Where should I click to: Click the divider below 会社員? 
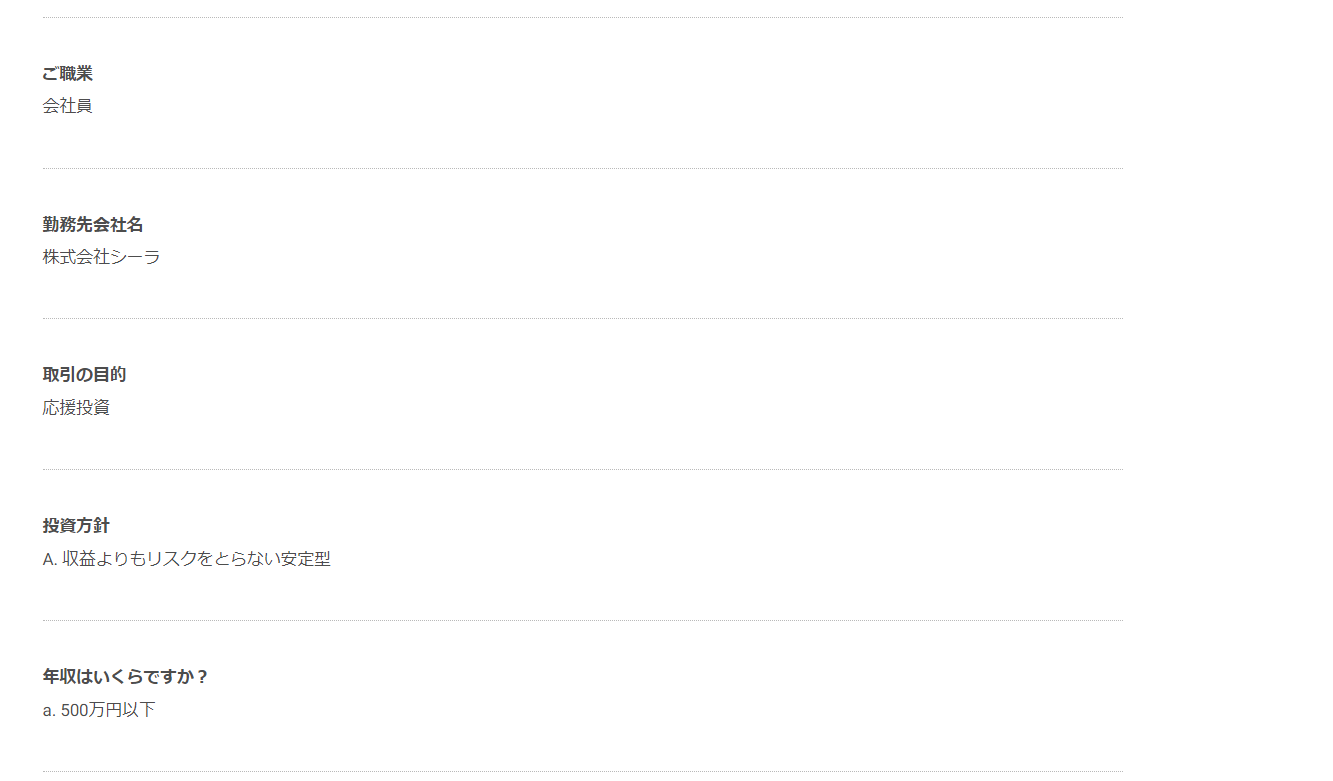(x=583, y=169)
